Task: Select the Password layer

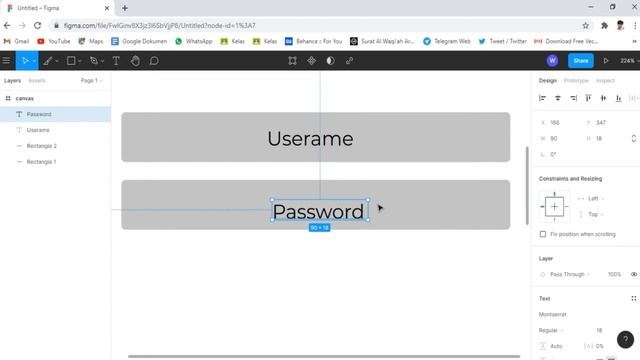Action: 55,114
